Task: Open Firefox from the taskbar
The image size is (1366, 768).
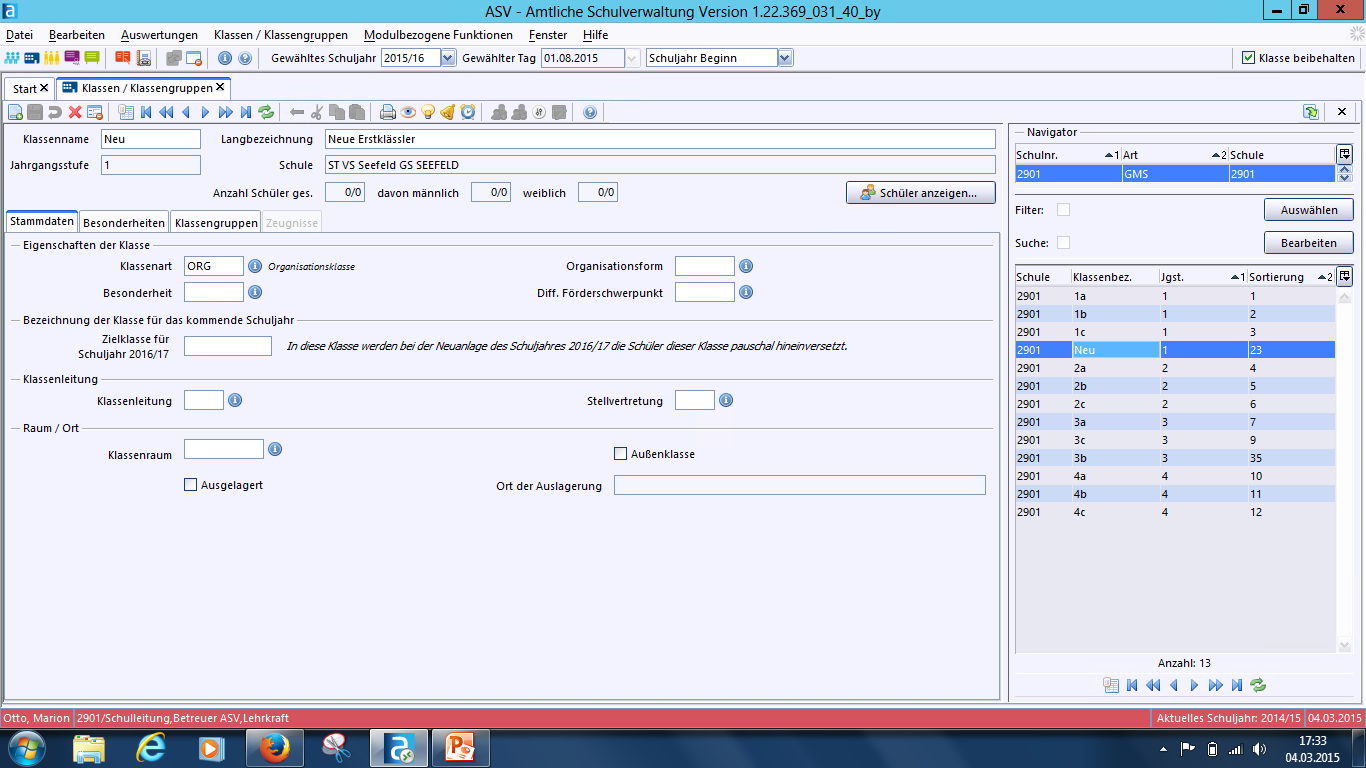Action: 273,748
